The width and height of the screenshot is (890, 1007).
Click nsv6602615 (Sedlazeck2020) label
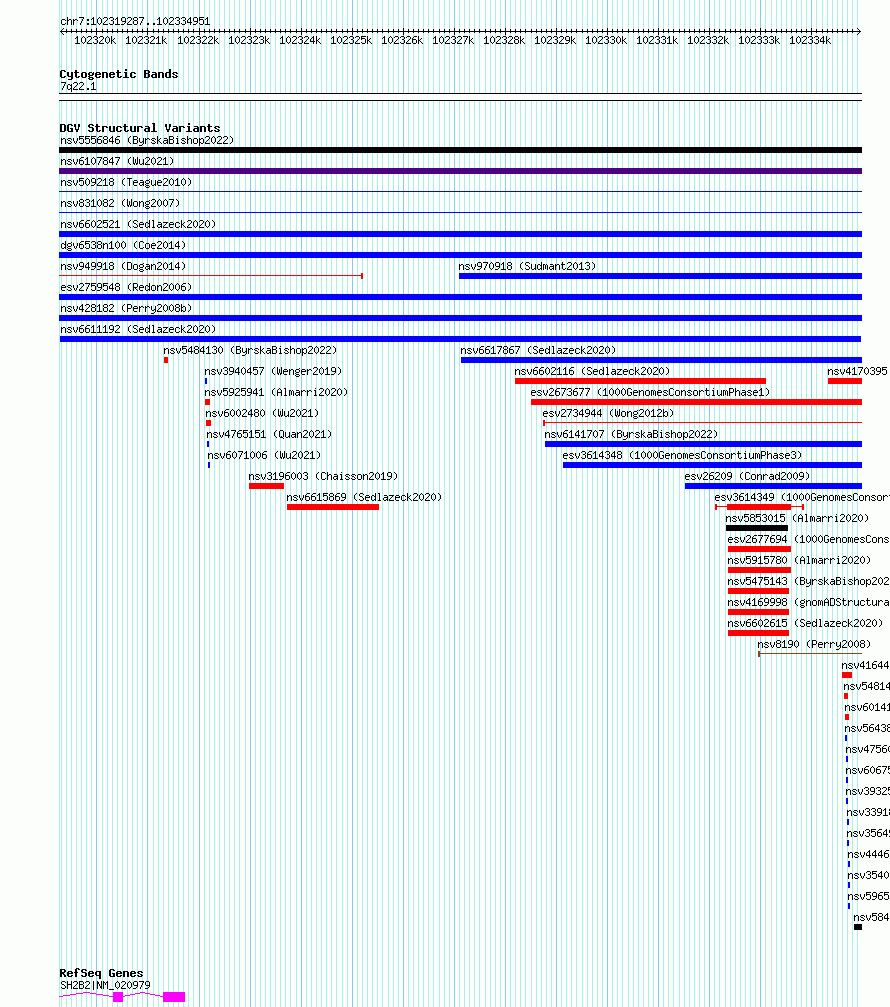pos(805,623)
